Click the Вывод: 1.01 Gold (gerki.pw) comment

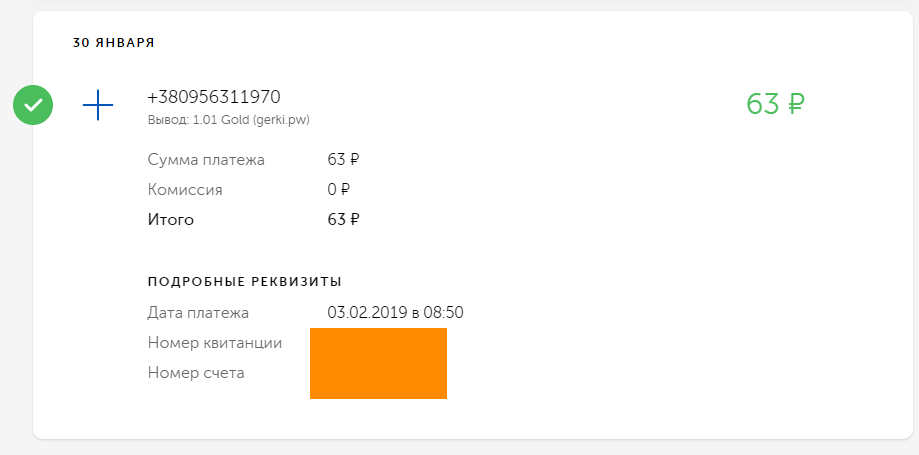coord(229,120)
